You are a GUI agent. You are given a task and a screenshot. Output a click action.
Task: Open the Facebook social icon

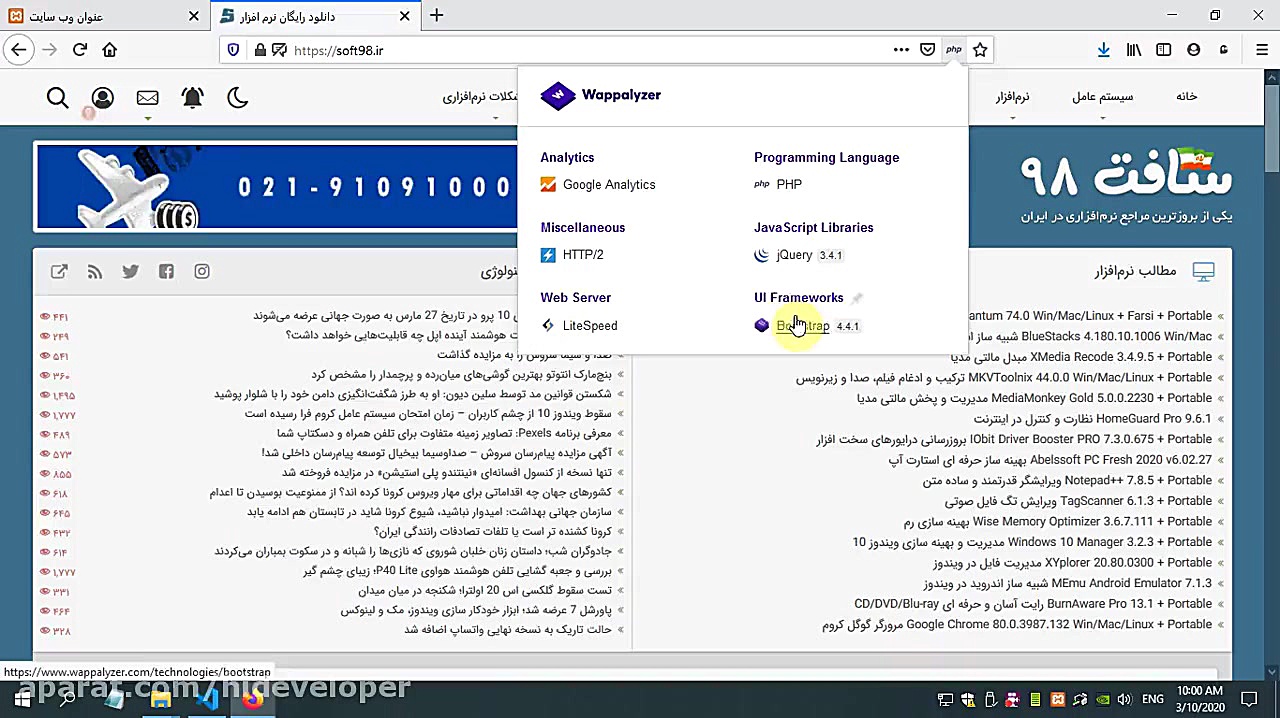coord(166,271)
